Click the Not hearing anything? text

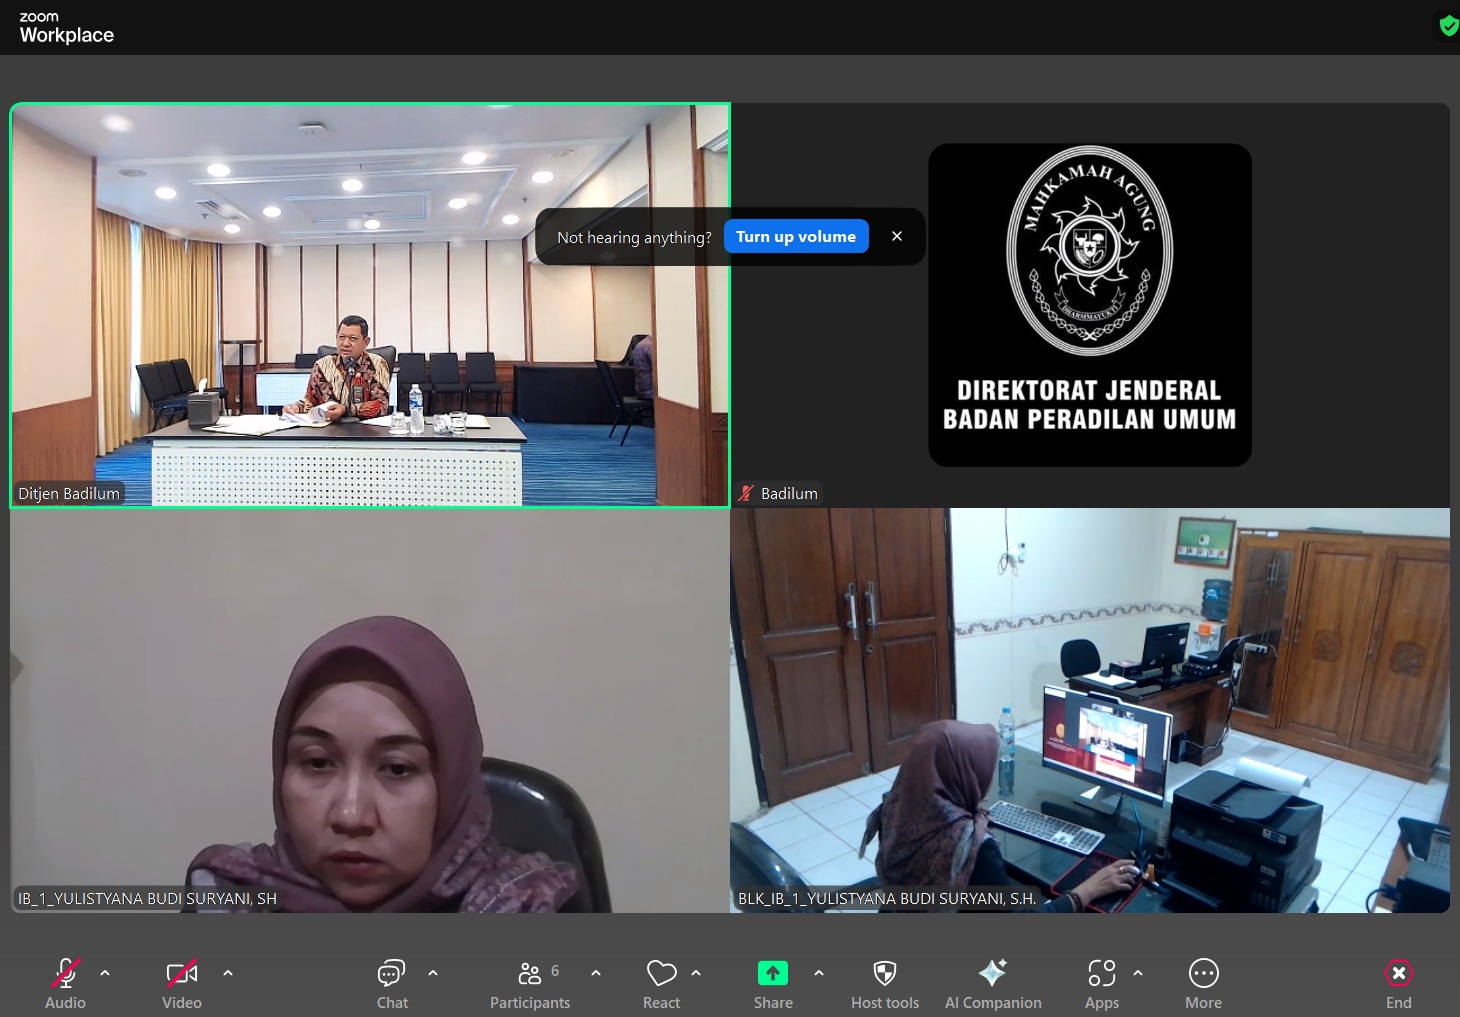point(634,238)
